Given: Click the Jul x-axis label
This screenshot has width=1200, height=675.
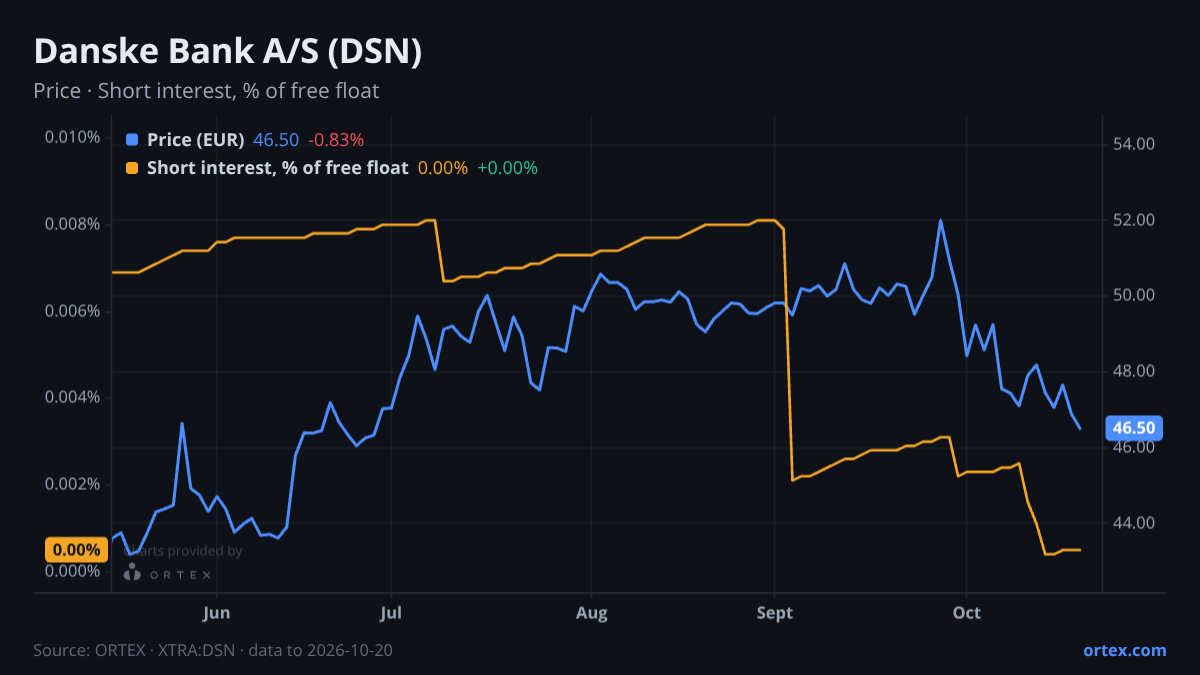Looking at the screenshot, I should [391, 612].
